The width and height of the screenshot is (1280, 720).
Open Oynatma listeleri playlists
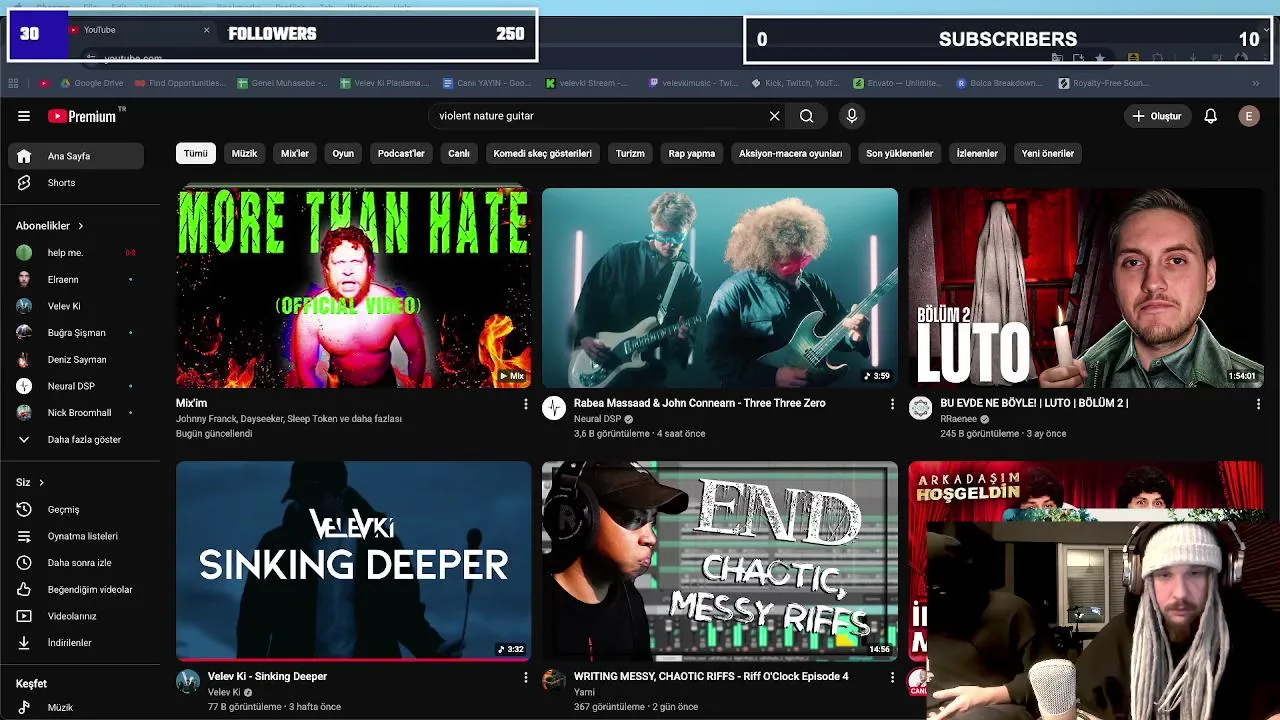76,536
